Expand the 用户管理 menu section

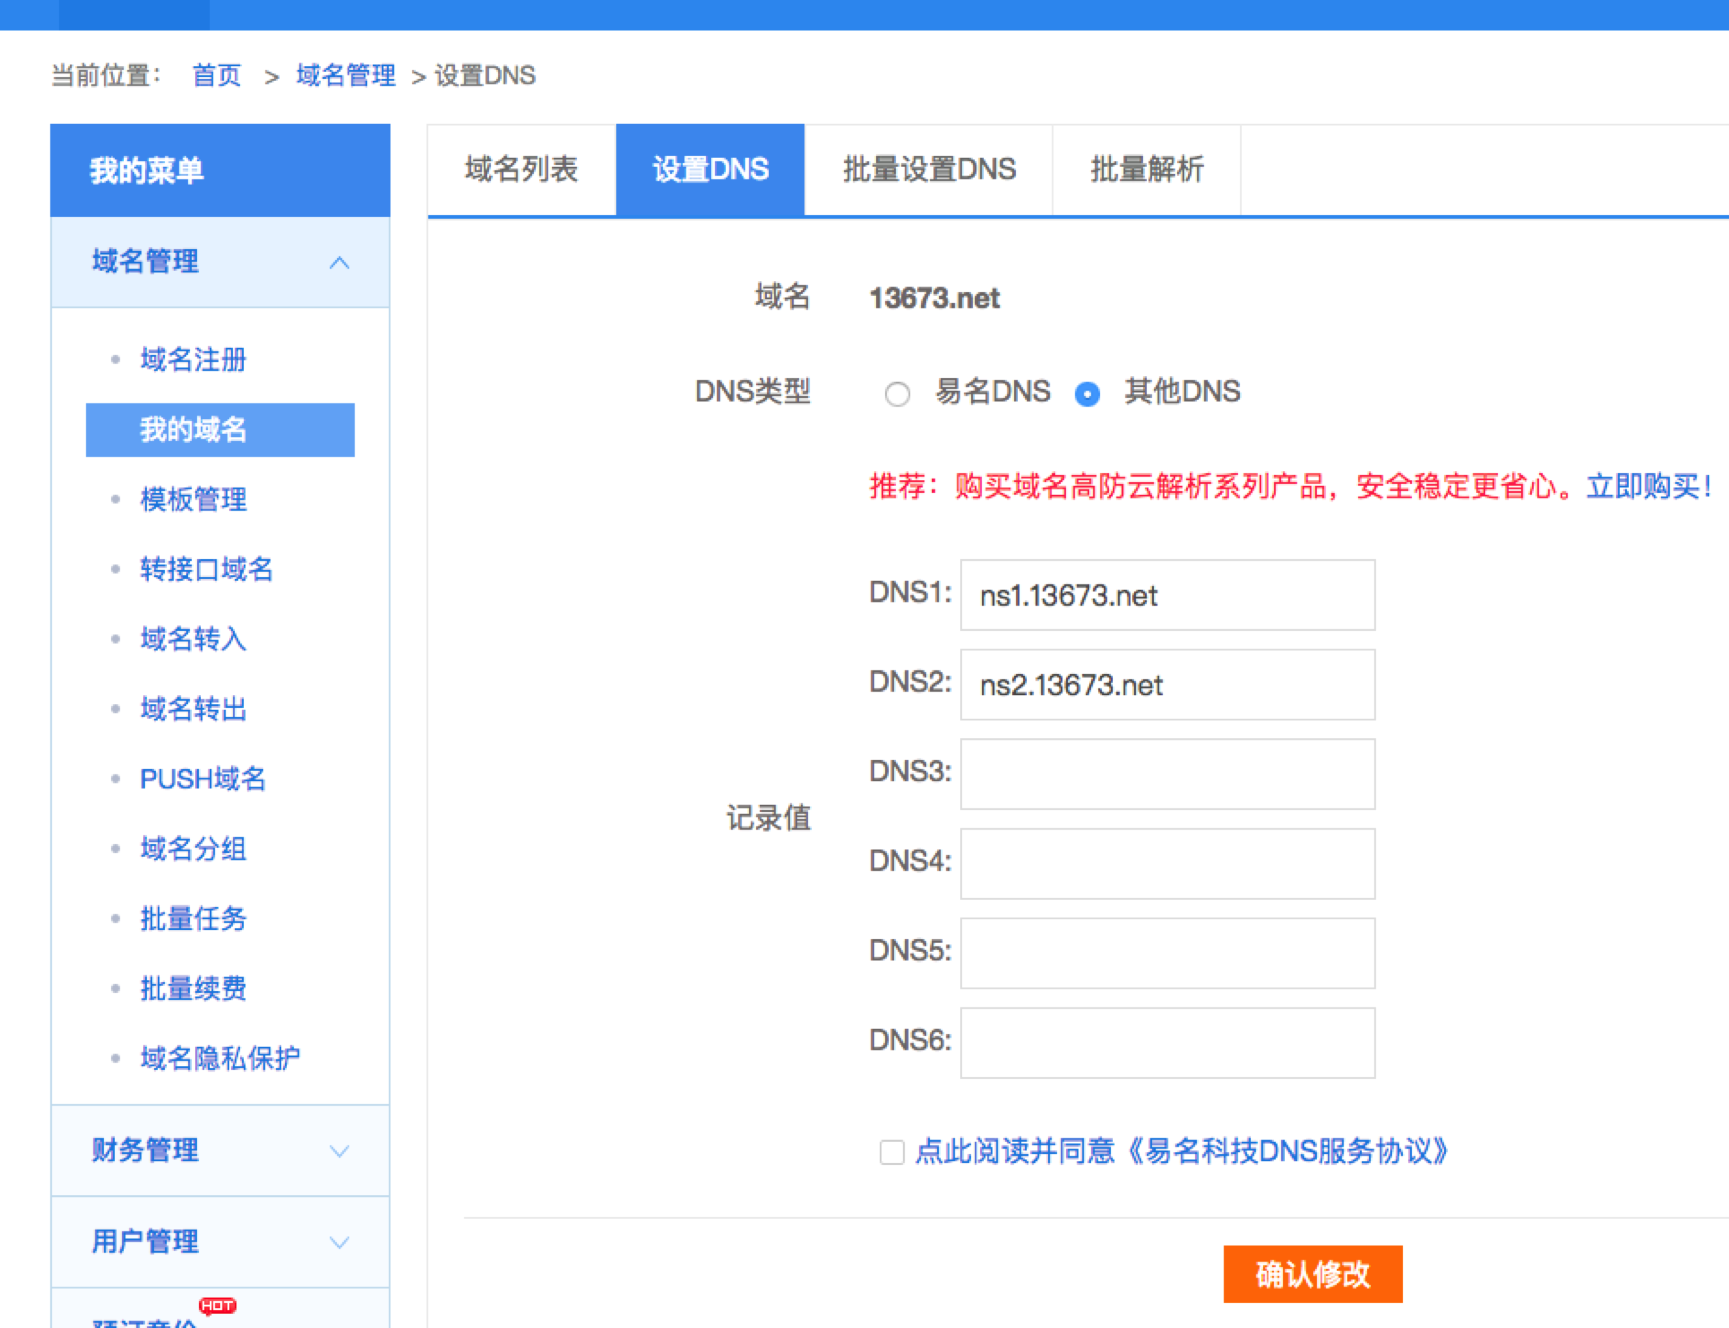pyautogui.click(x=339, y=1242)
